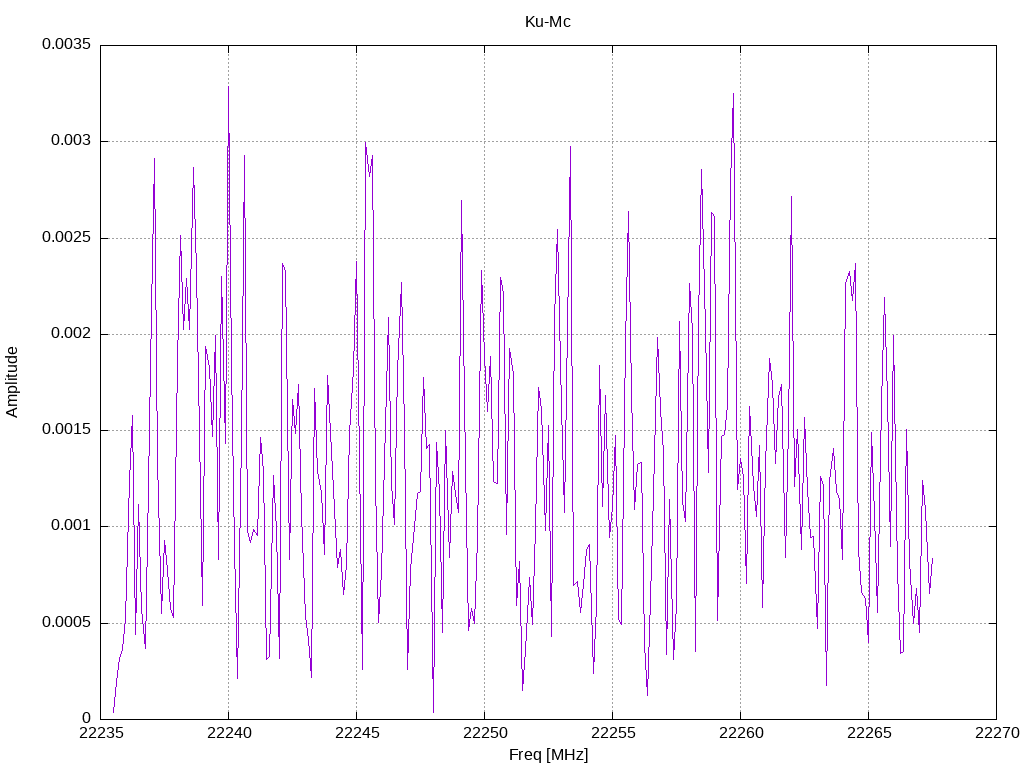This screenshot has width=1024, height=768.
Task: Click the y-axis tick label 0
Action: pyautogui.click(x=87, y=718)
